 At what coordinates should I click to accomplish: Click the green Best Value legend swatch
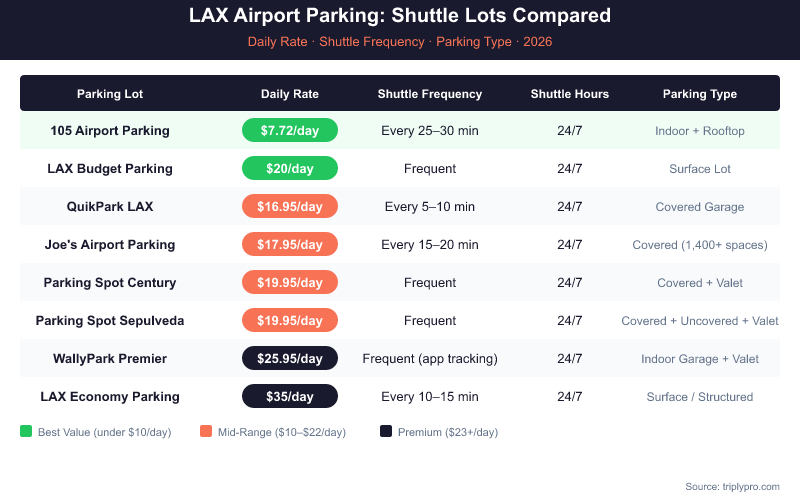[x=26, y=432]
